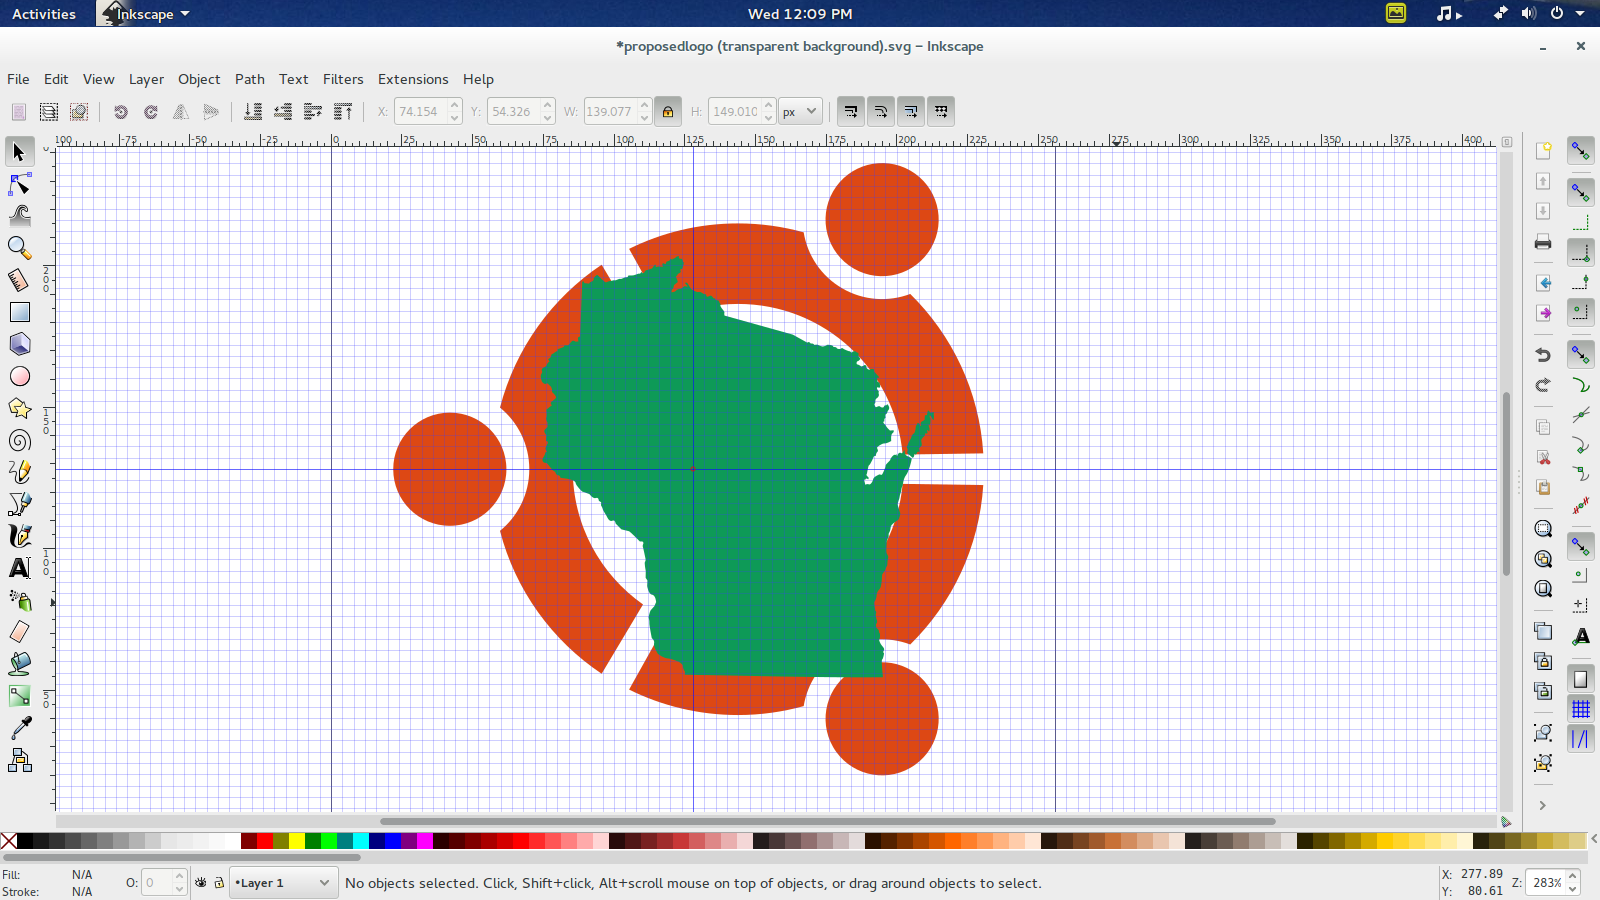Toggle Layer 1 visibility eye icon
This screenshot has width=1600, height=900.
201,883
